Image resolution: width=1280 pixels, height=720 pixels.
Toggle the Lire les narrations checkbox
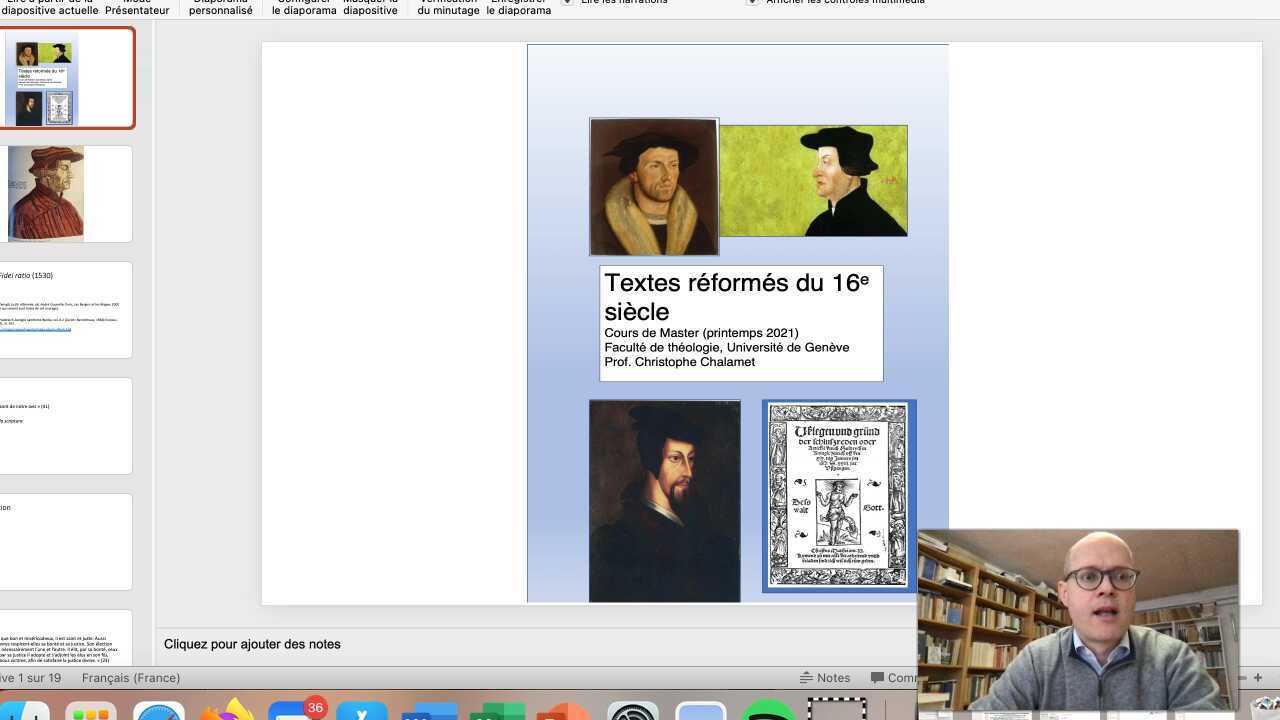point(567,2)
